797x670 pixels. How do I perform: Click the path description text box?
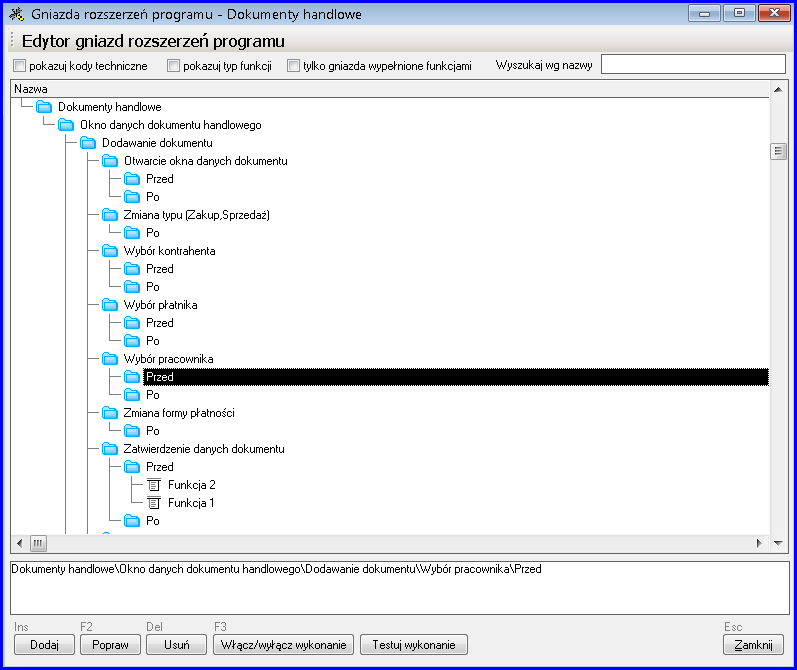coord(400,588)
